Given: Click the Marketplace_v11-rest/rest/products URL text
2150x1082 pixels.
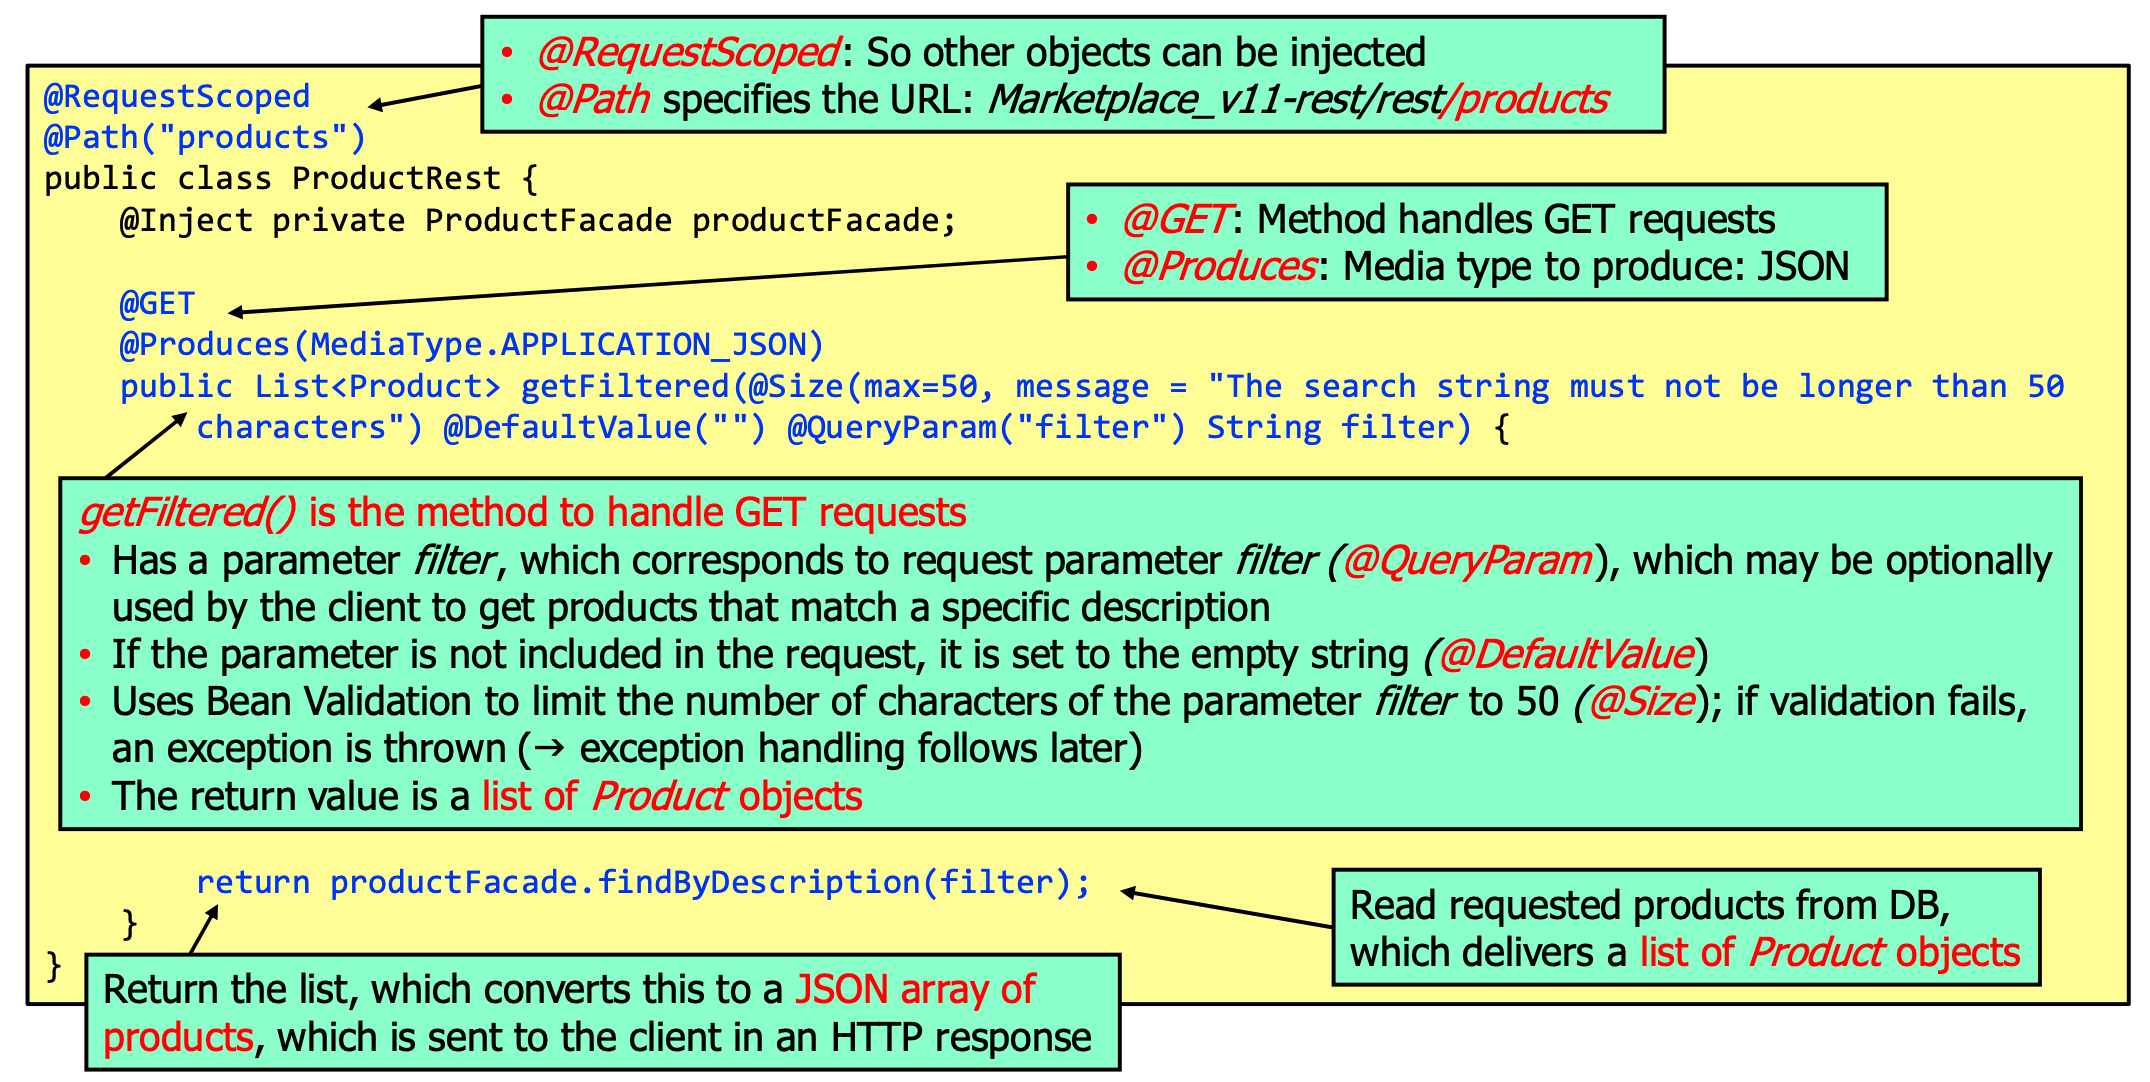Looking at the screenshot, I should (1297, 100).
